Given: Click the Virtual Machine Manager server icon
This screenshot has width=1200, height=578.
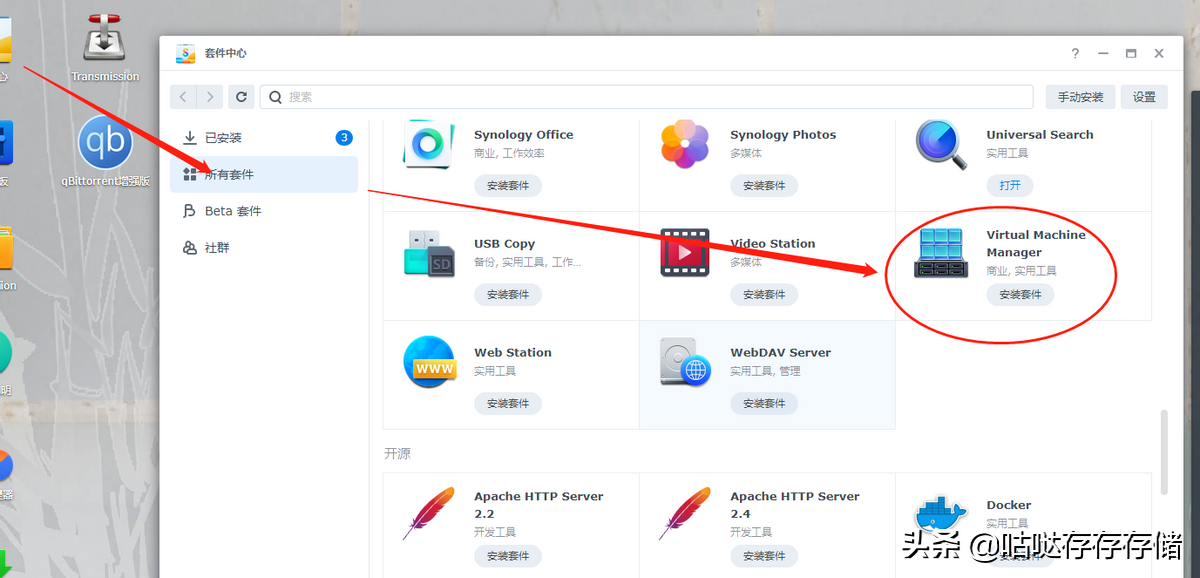Looking at the screenshot, I should [938, 254].
